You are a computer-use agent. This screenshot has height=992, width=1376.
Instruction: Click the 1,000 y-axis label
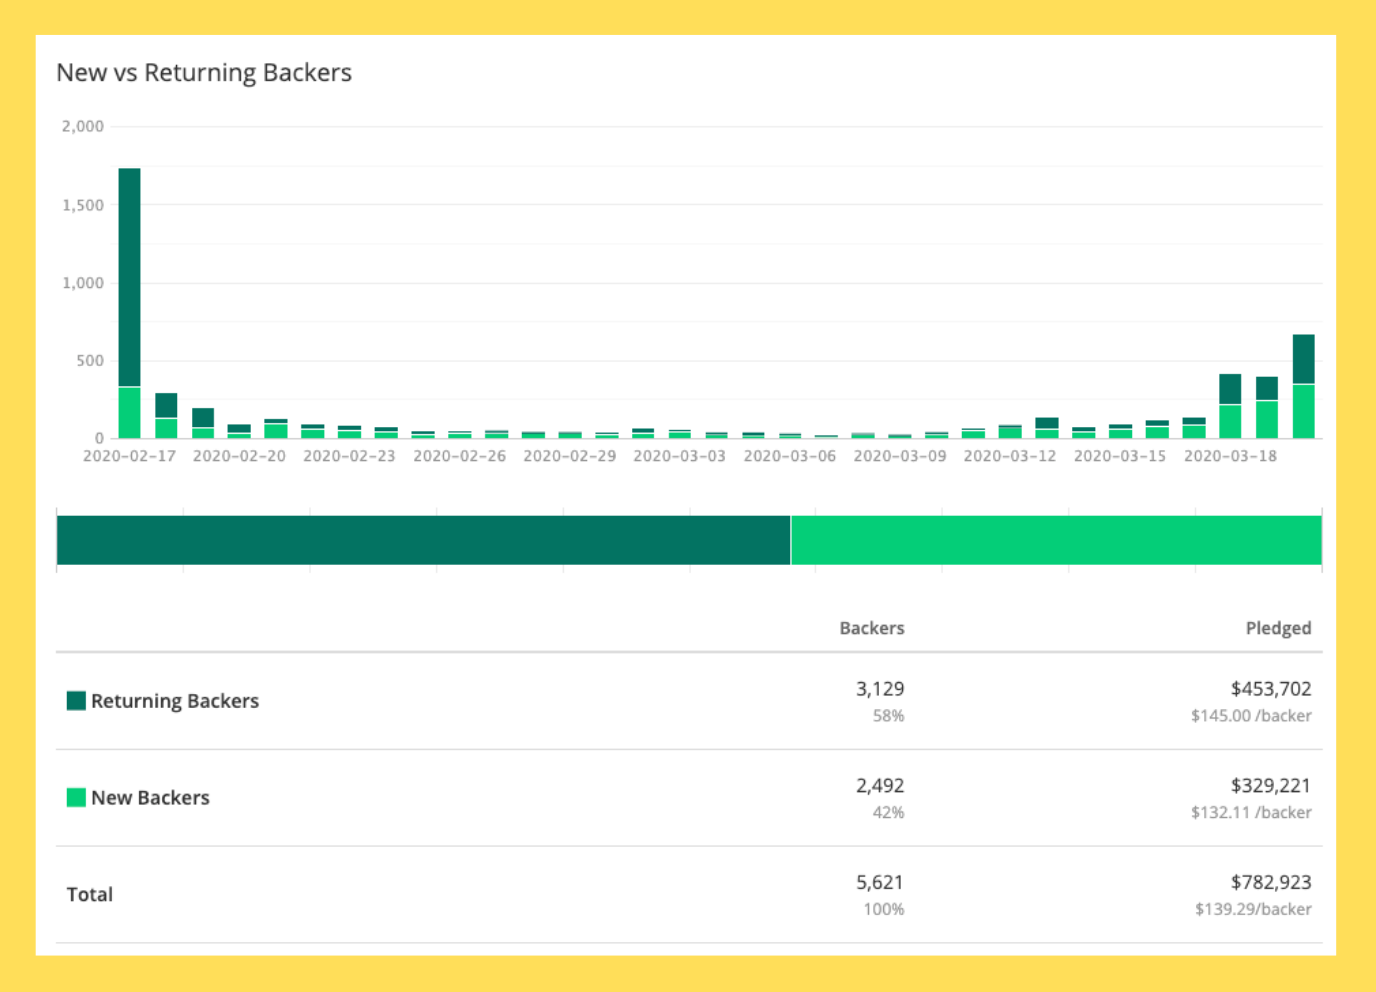83,283
